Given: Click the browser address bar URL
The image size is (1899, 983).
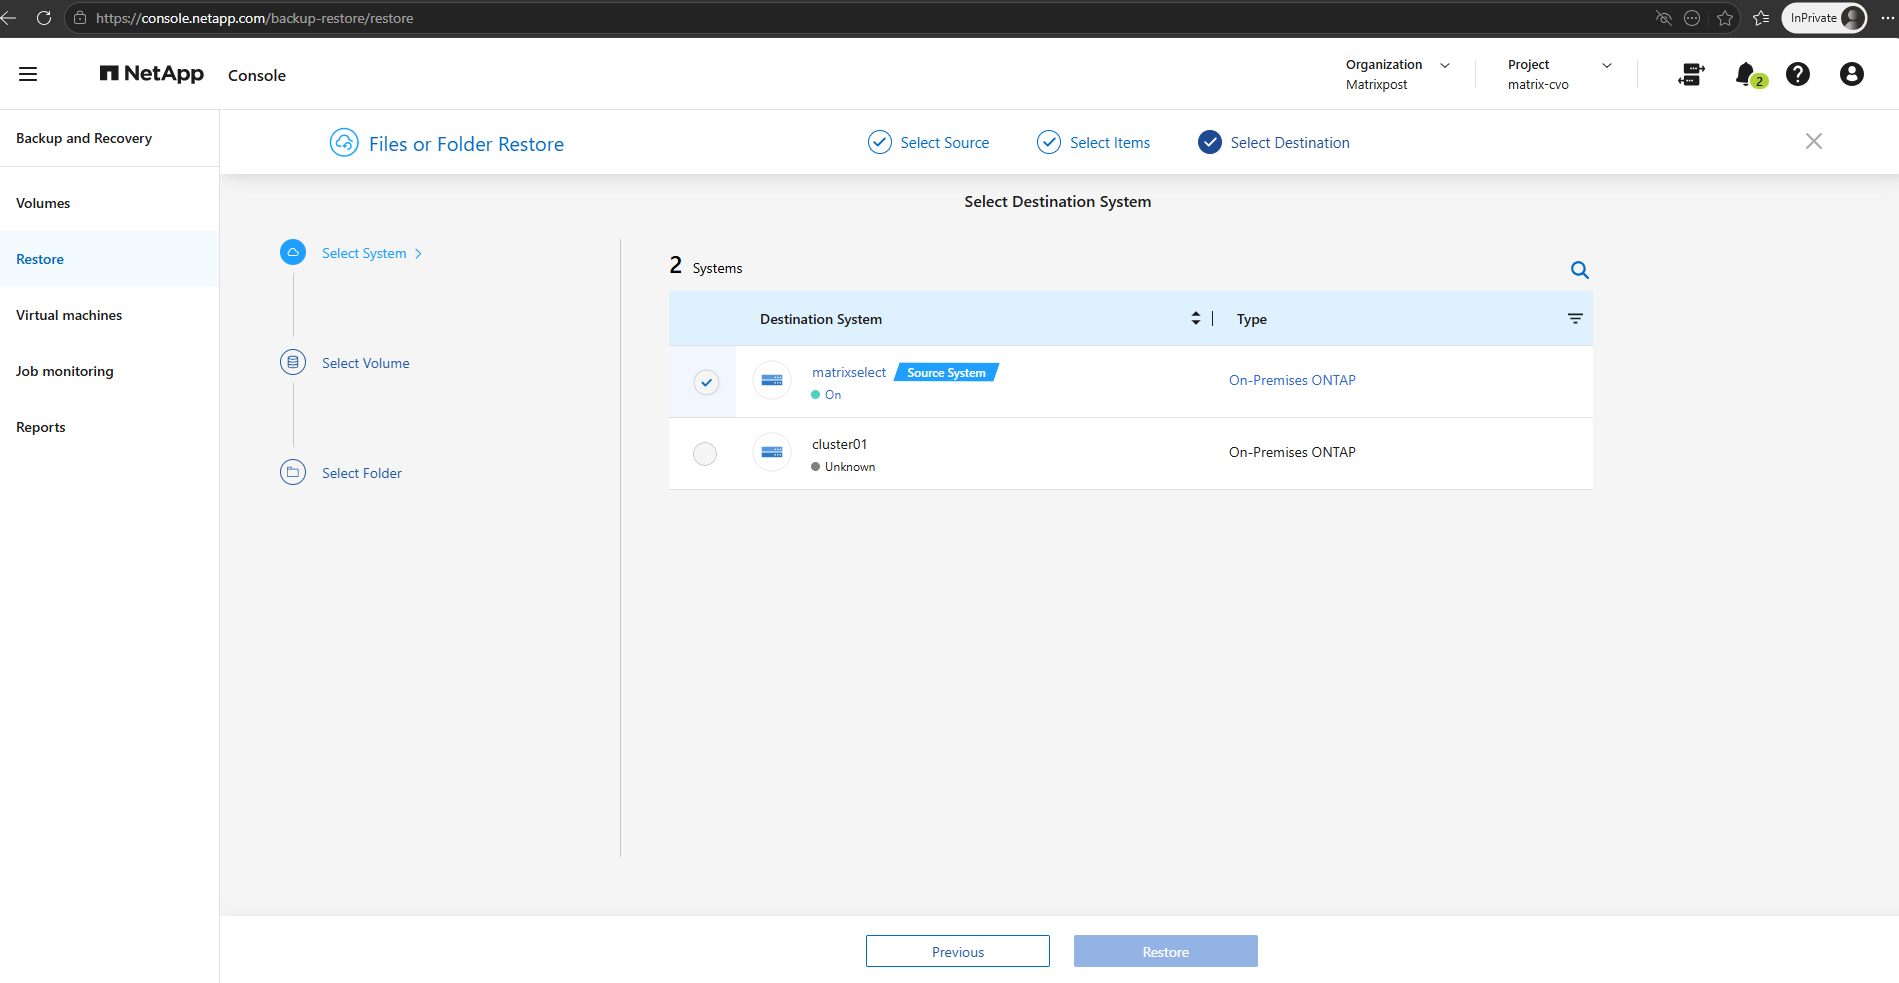Looking at the screenshot, I should (x=255, y=18).
